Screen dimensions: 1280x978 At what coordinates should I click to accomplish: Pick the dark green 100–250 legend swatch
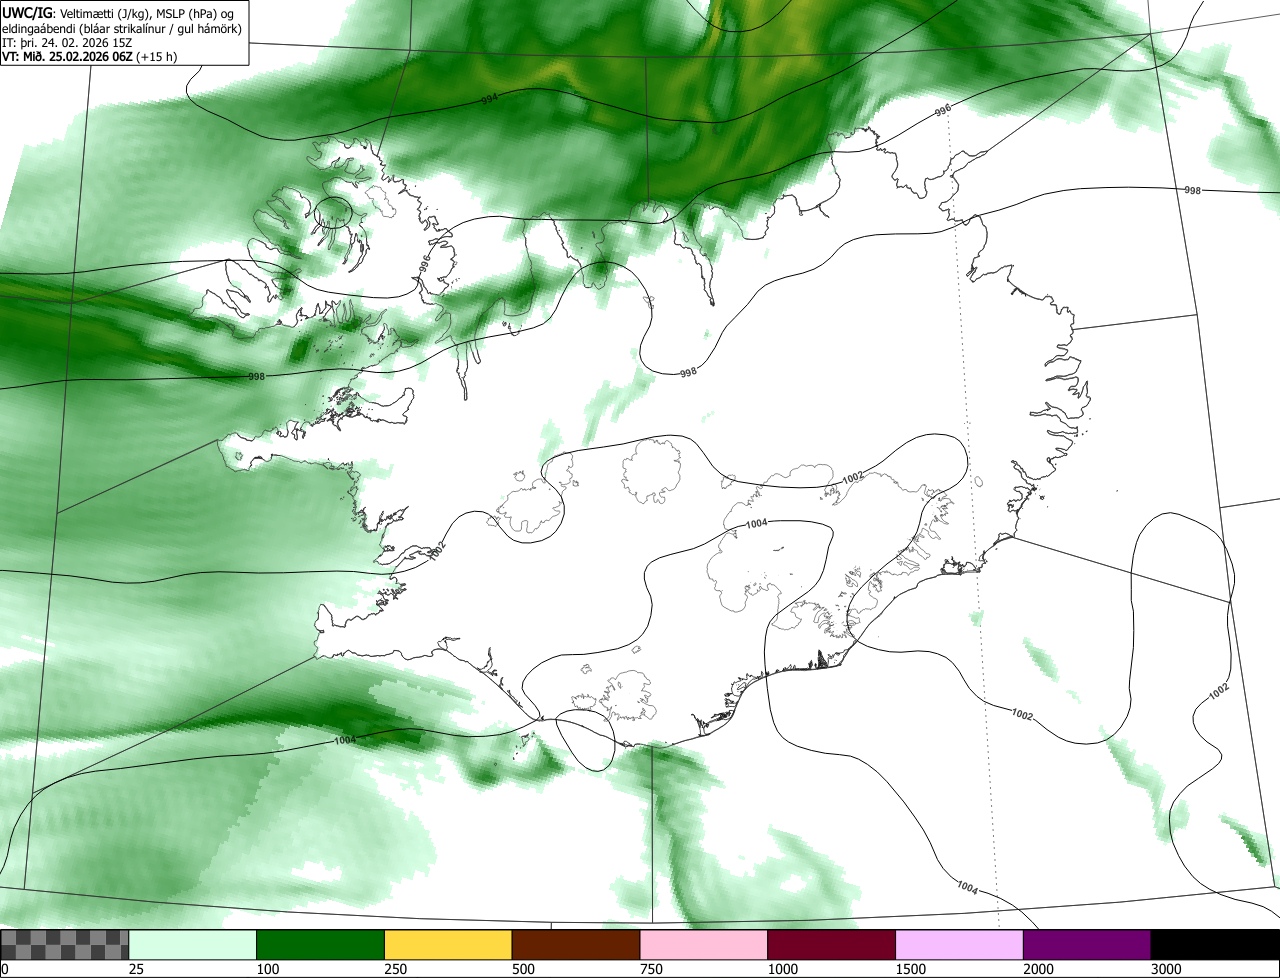321,944
